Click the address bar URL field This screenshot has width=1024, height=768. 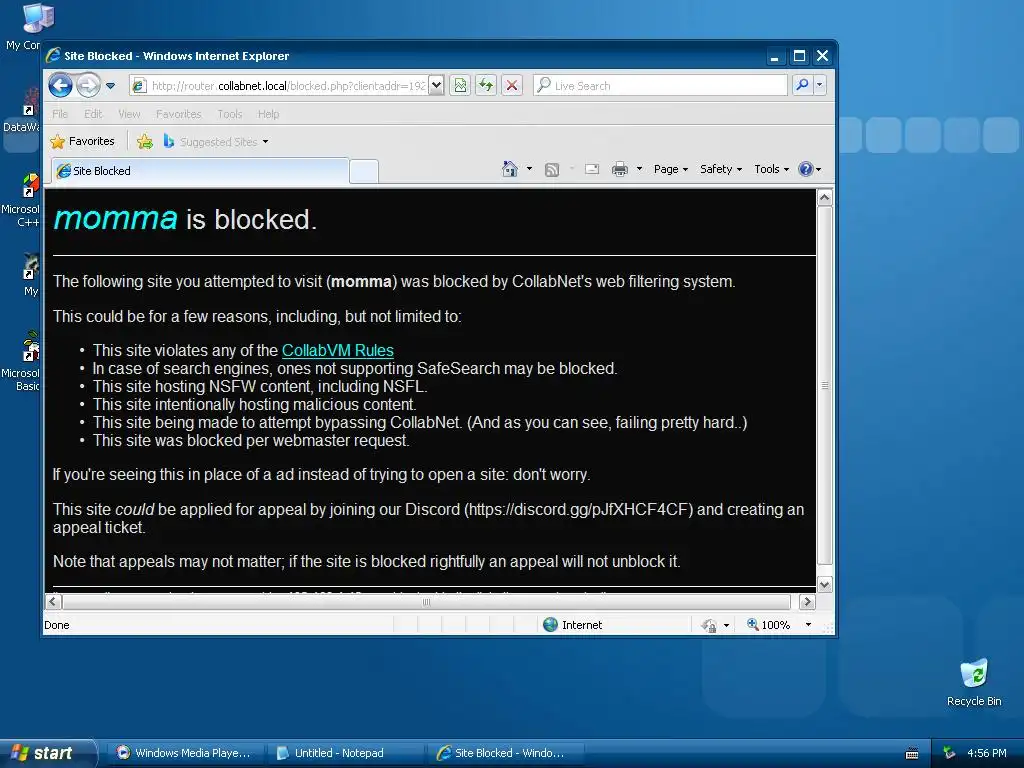(279, 86)
